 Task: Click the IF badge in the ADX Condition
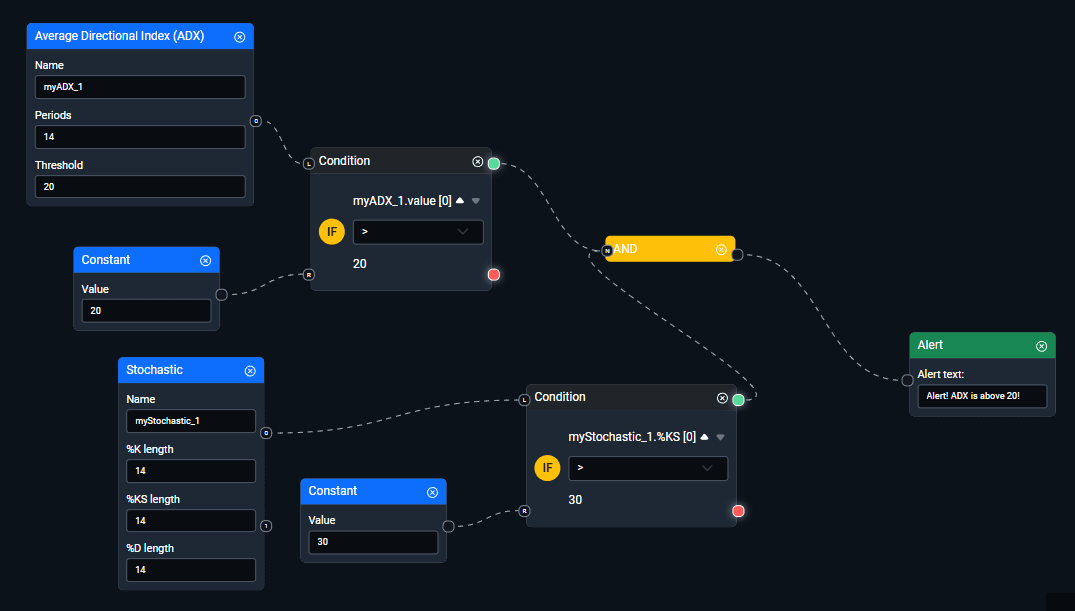pyautogui.click(x=332, y=232)
